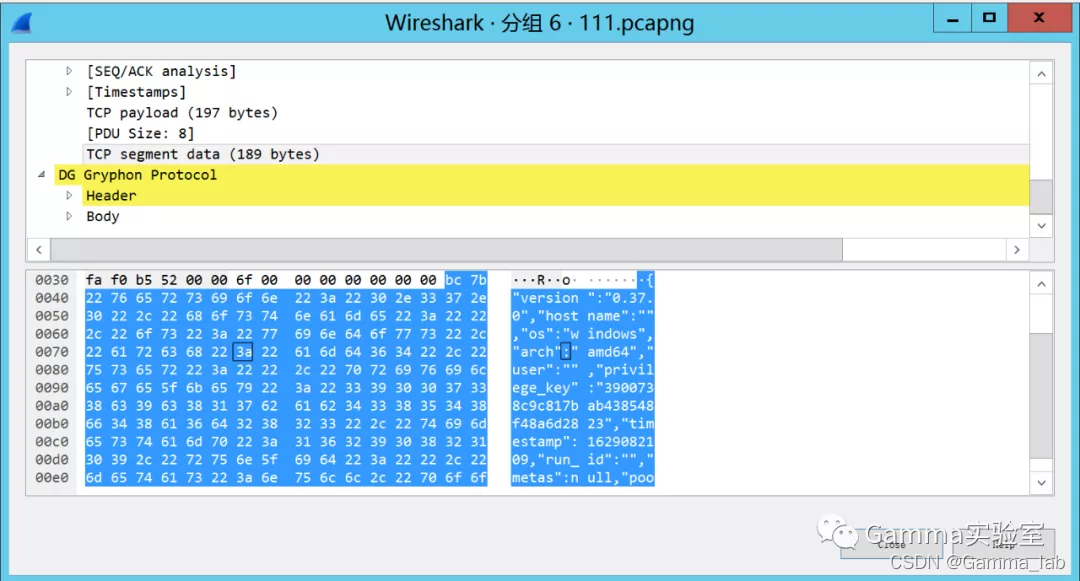Click hex byte bc at offset 0030
The image size is (1080, 581).
(453, 280)
